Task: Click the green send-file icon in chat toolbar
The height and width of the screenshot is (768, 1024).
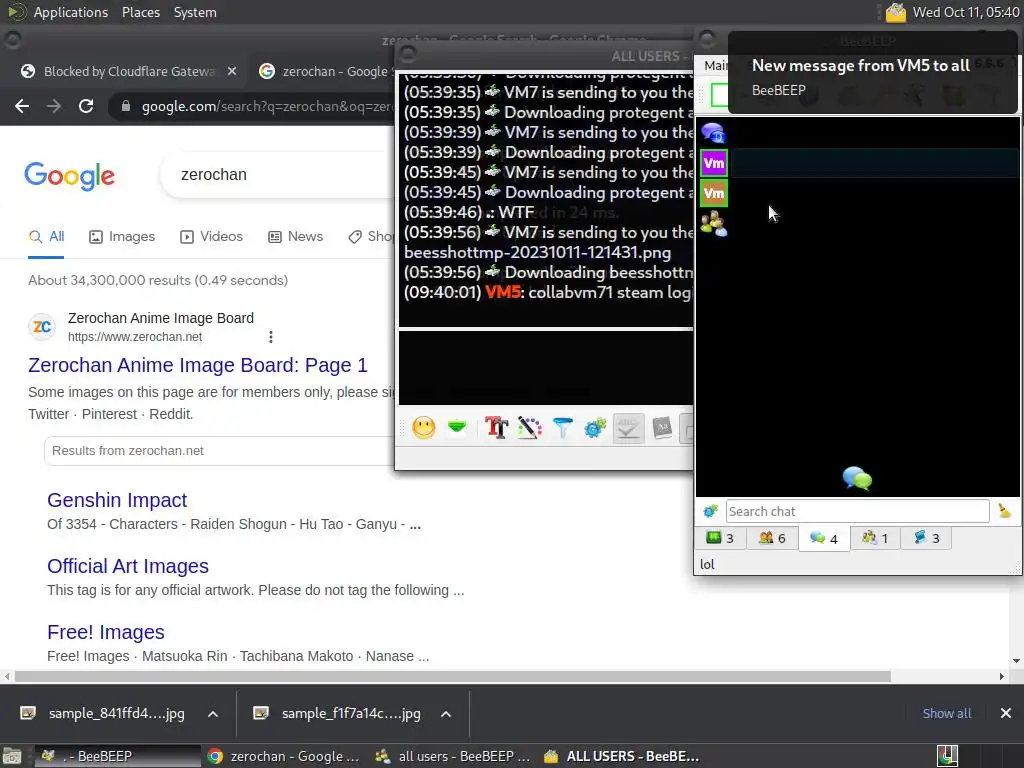Action: pos(457,428)
